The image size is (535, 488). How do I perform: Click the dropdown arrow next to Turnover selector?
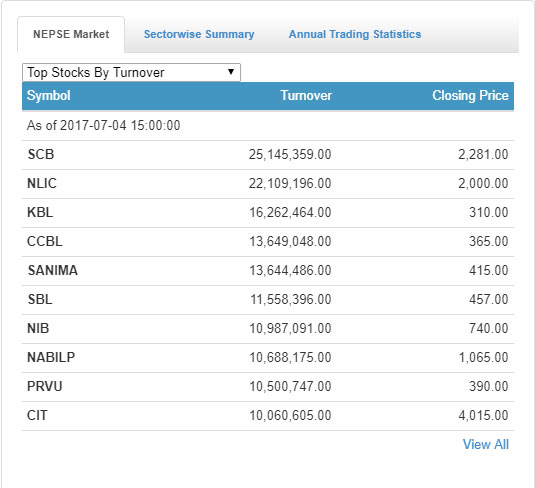231,72
